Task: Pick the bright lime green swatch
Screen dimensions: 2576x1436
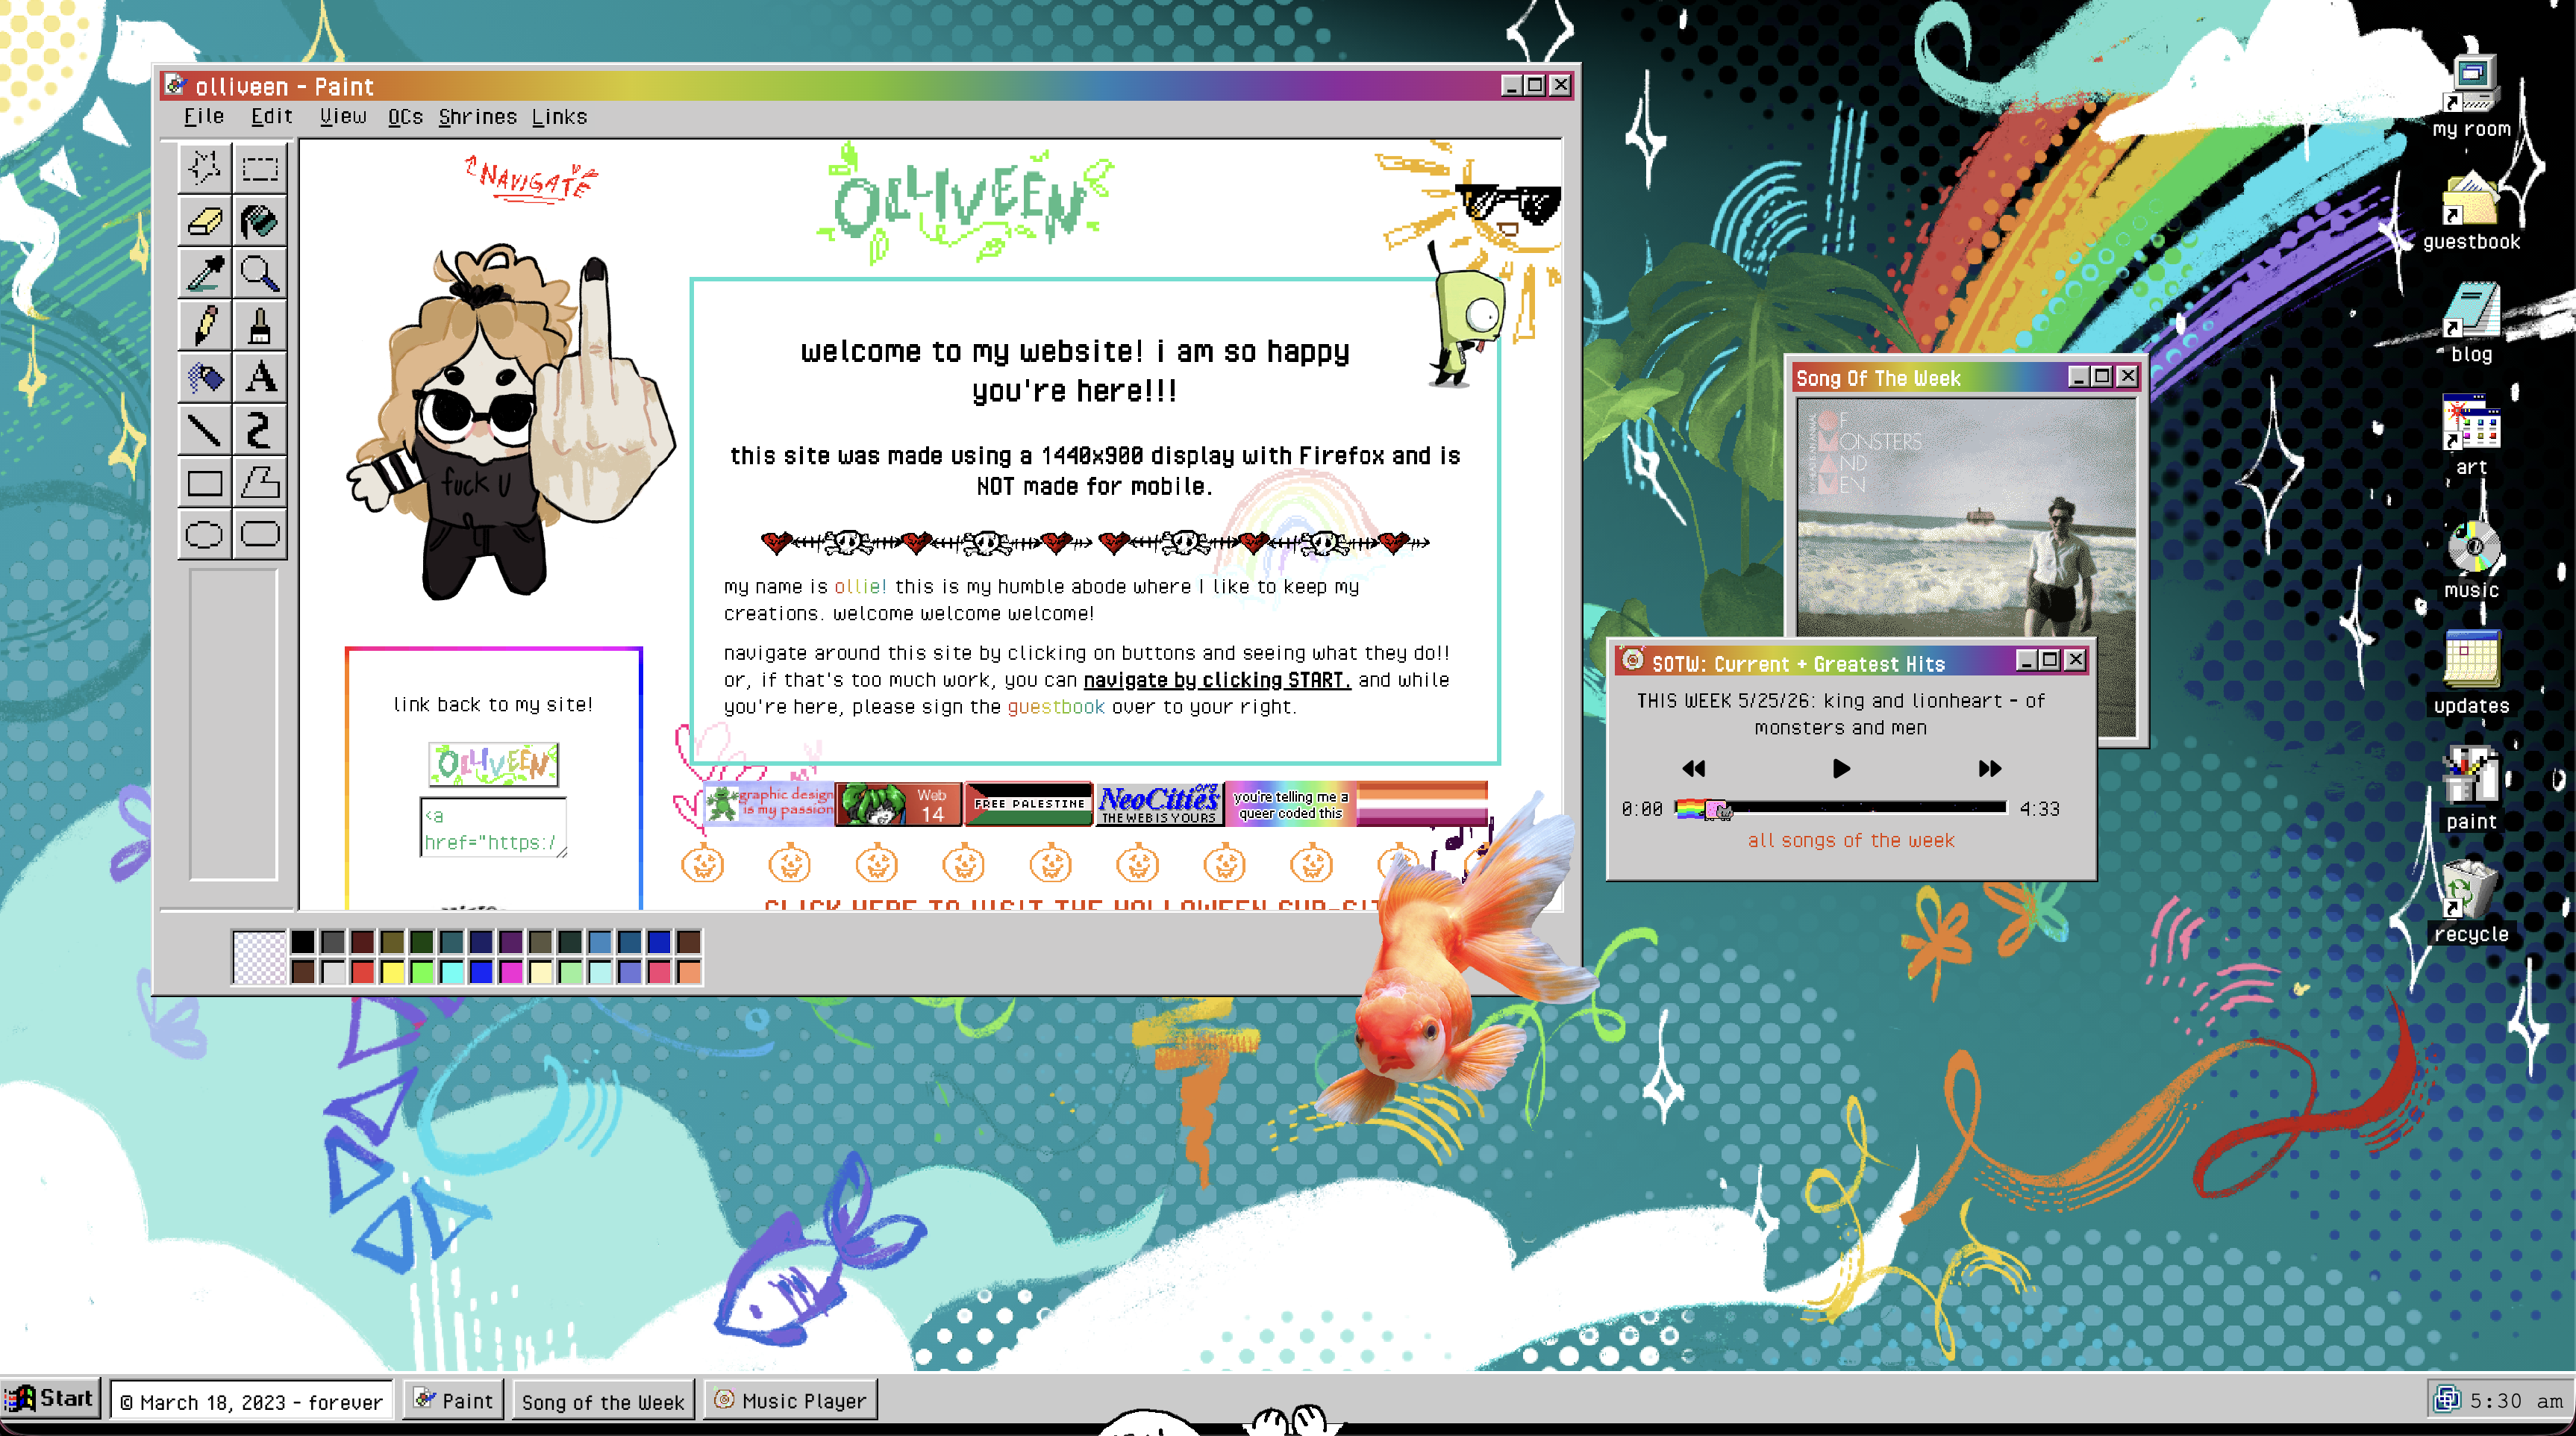Action: [x=422, y=971]
